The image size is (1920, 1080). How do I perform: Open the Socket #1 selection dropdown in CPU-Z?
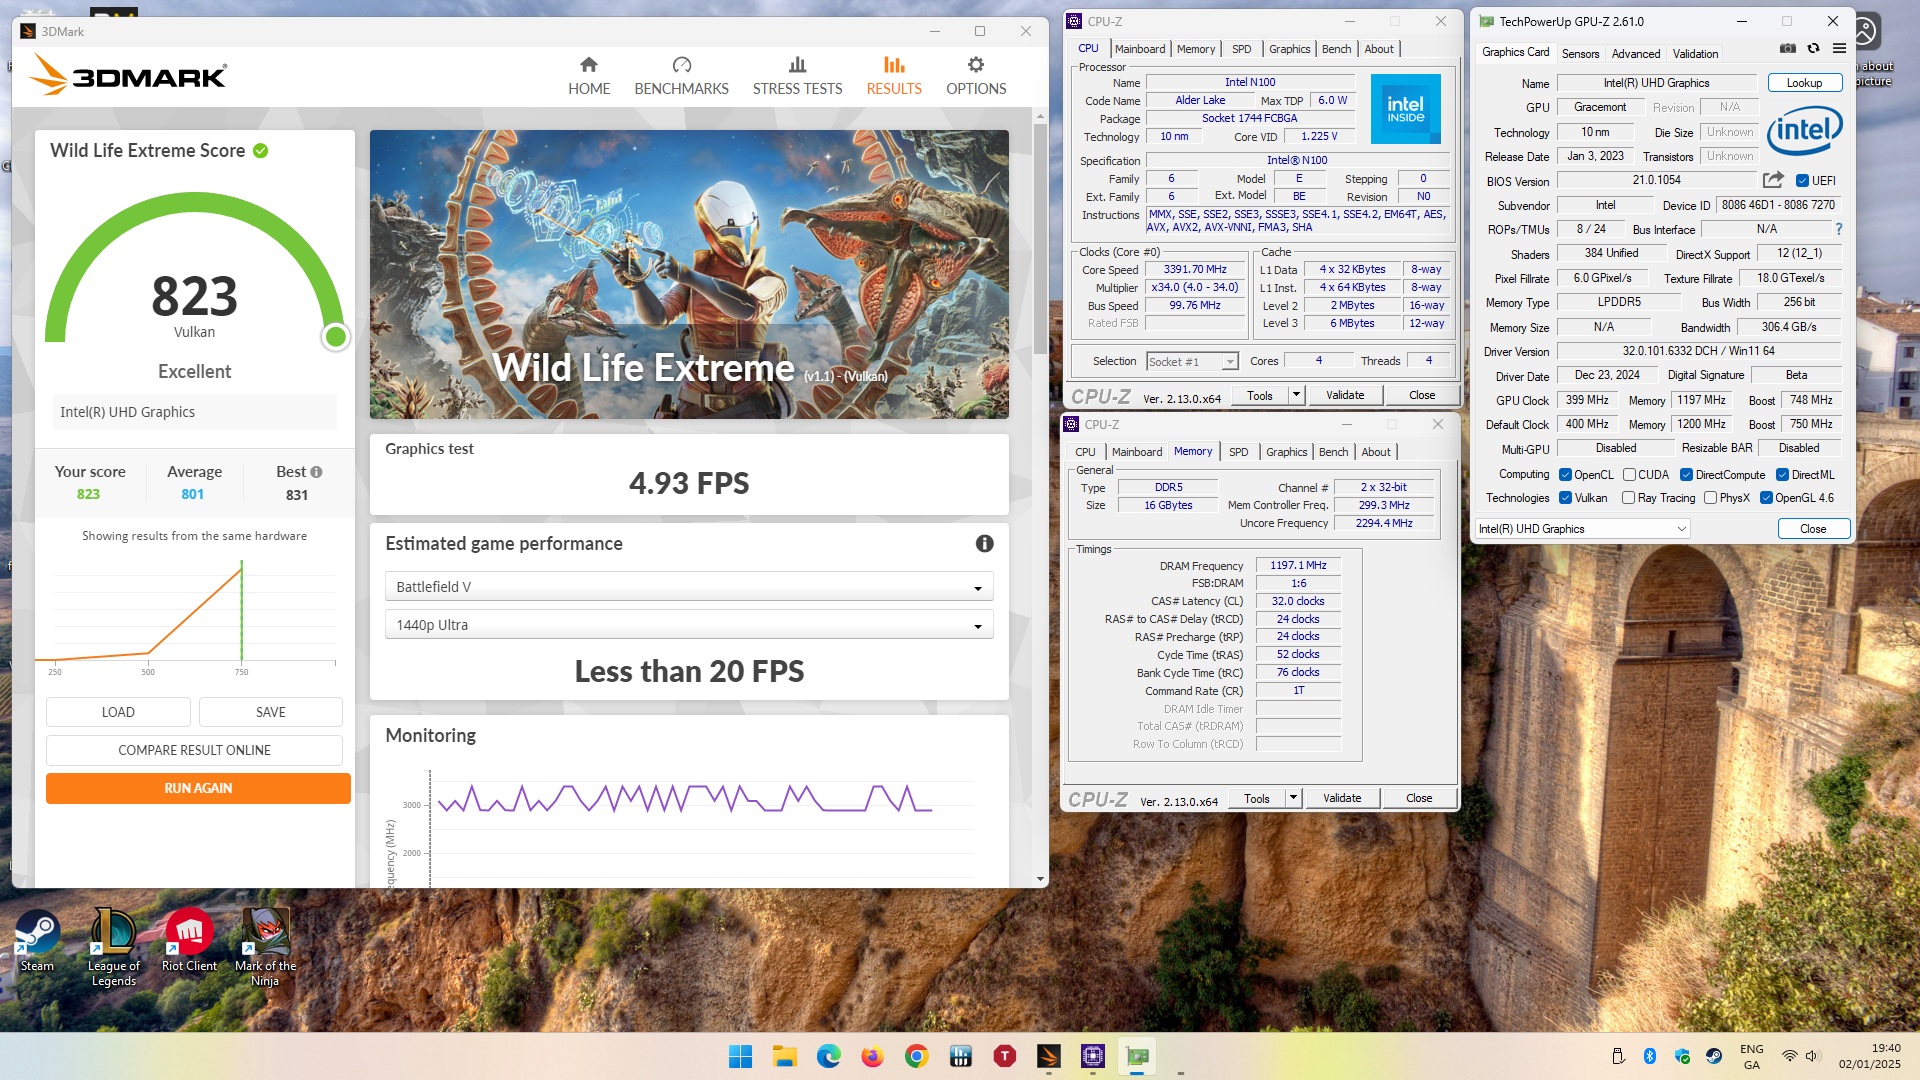click(1192, 362)
